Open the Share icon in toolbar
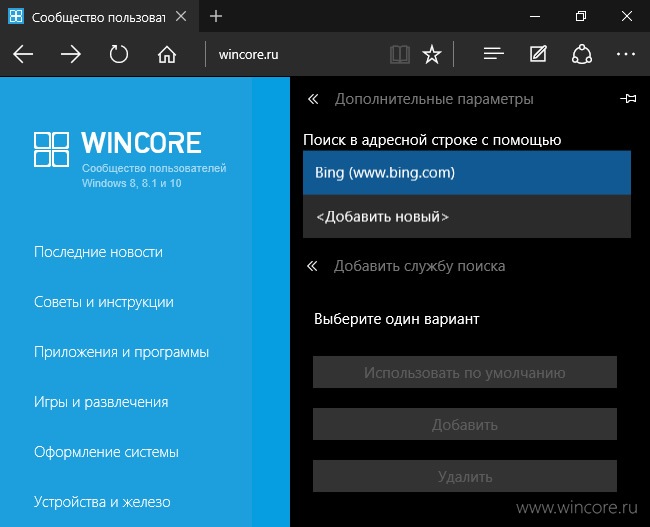This screenshot has height=527, width=650. 582,54
